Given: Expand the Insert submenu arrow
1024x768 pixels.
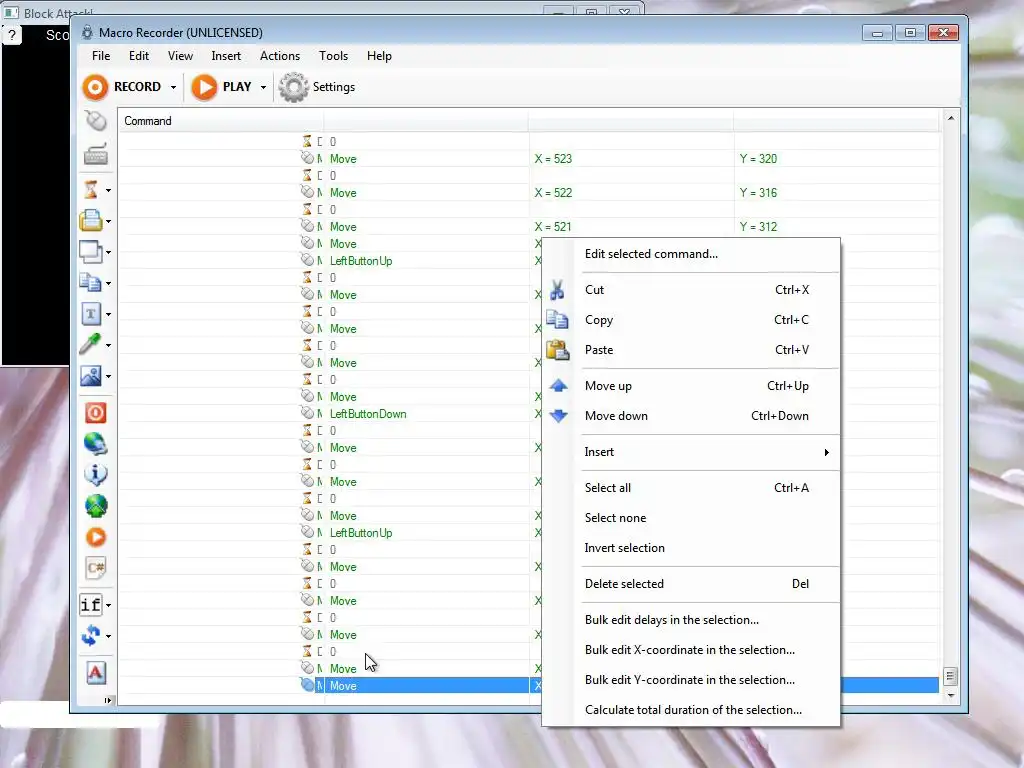Looking at the screenshot, I should (827, 452).
